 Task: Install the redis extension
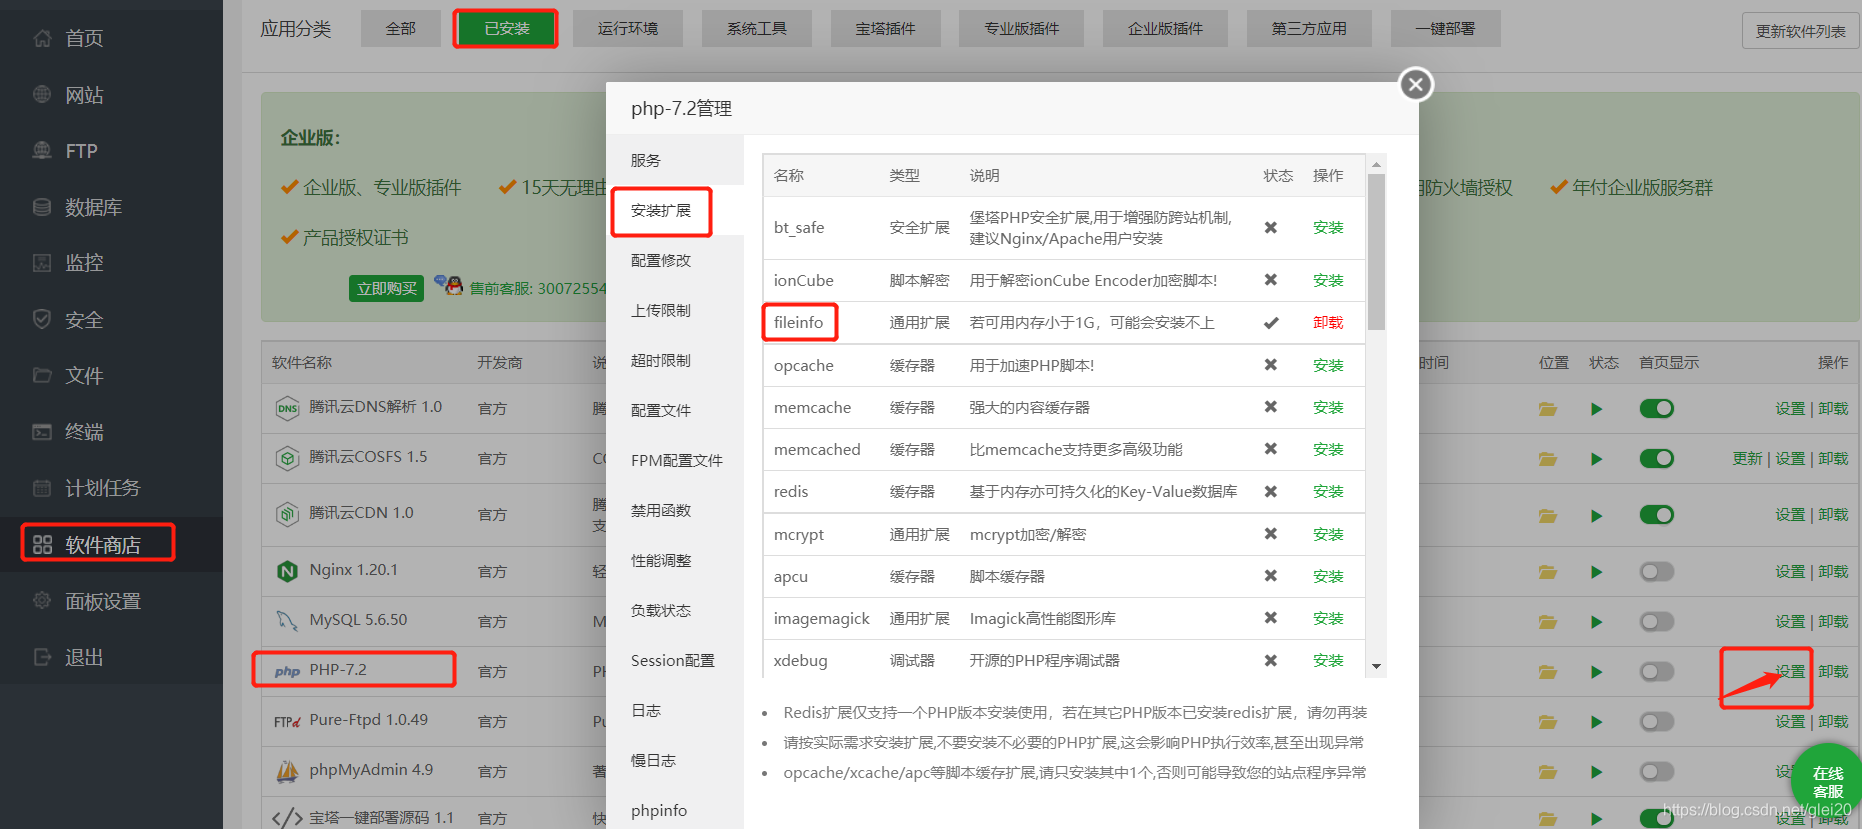[x=1328, y=492]
